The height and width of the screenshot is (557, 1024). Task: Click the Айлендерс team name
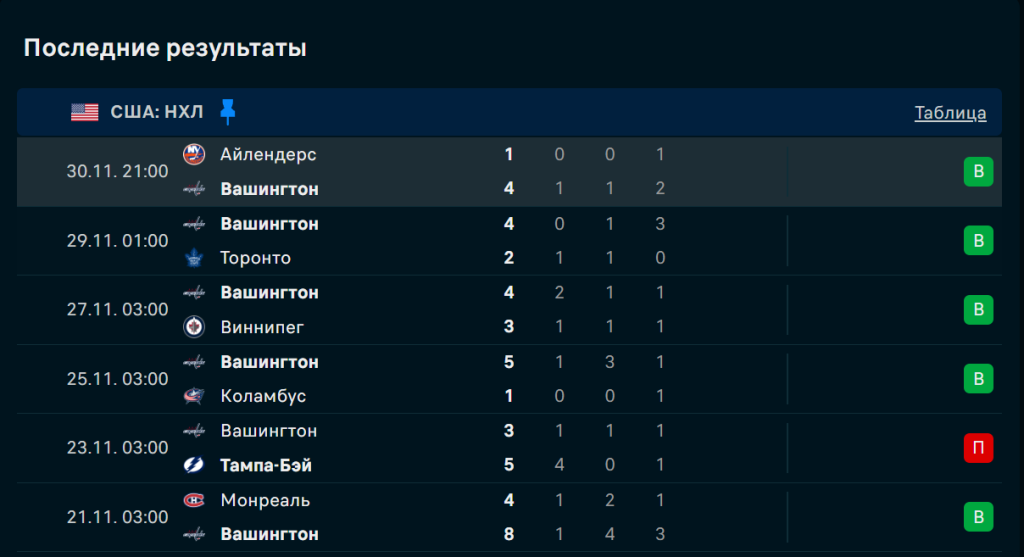point(268,154)
